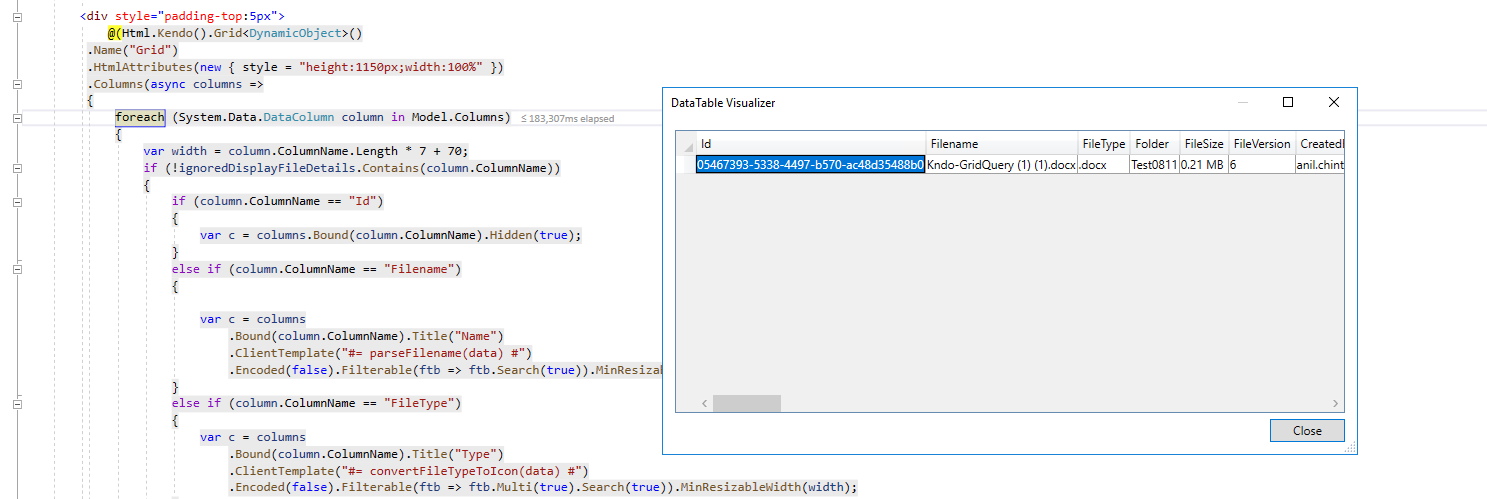Select the Kndo-GridQuery (1) (1).docx cell
Image resolution: width=1487 pixels, height=499 pixels.
(1002, 165)
